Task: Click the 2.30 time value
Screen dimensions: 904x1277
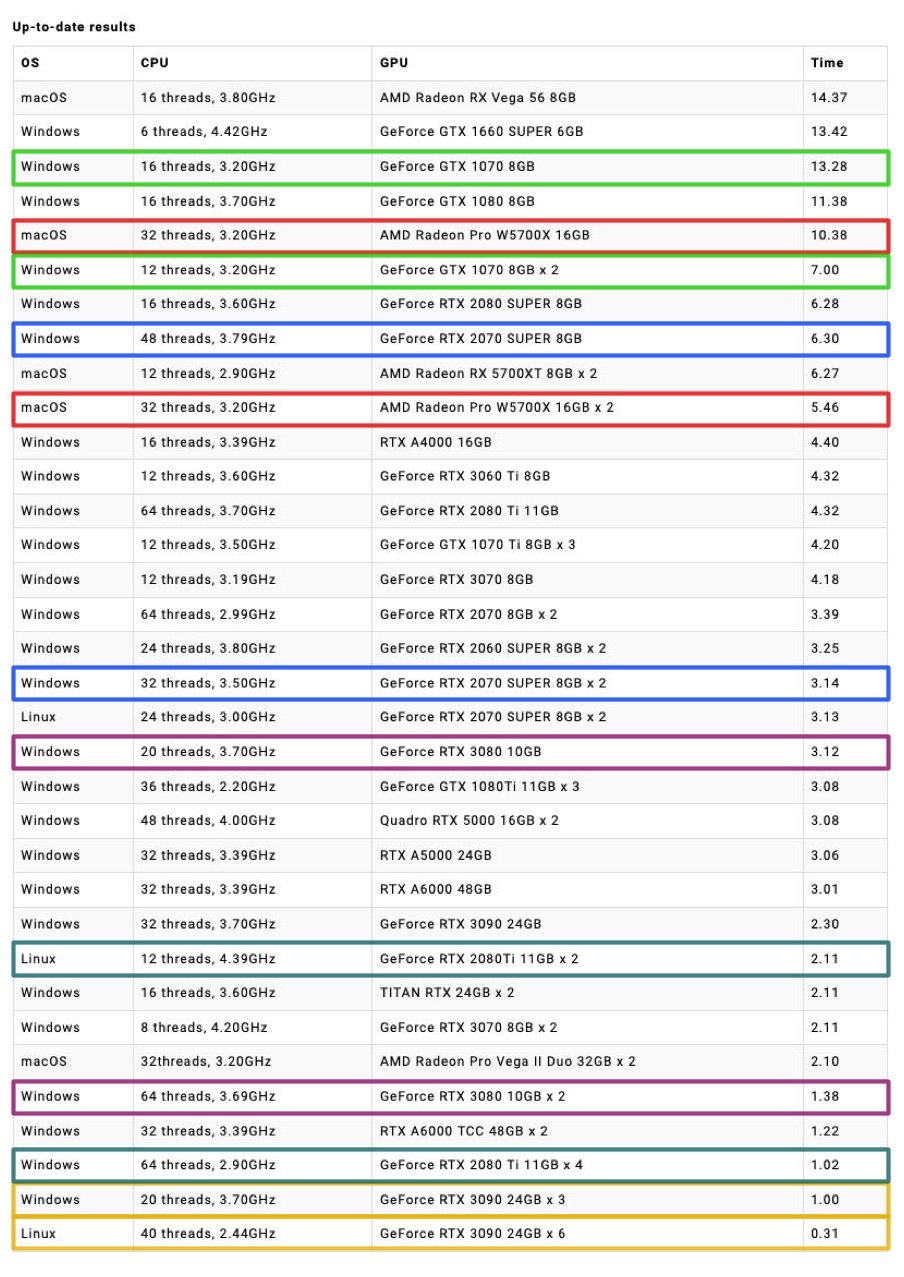Action: click(825, 925)
